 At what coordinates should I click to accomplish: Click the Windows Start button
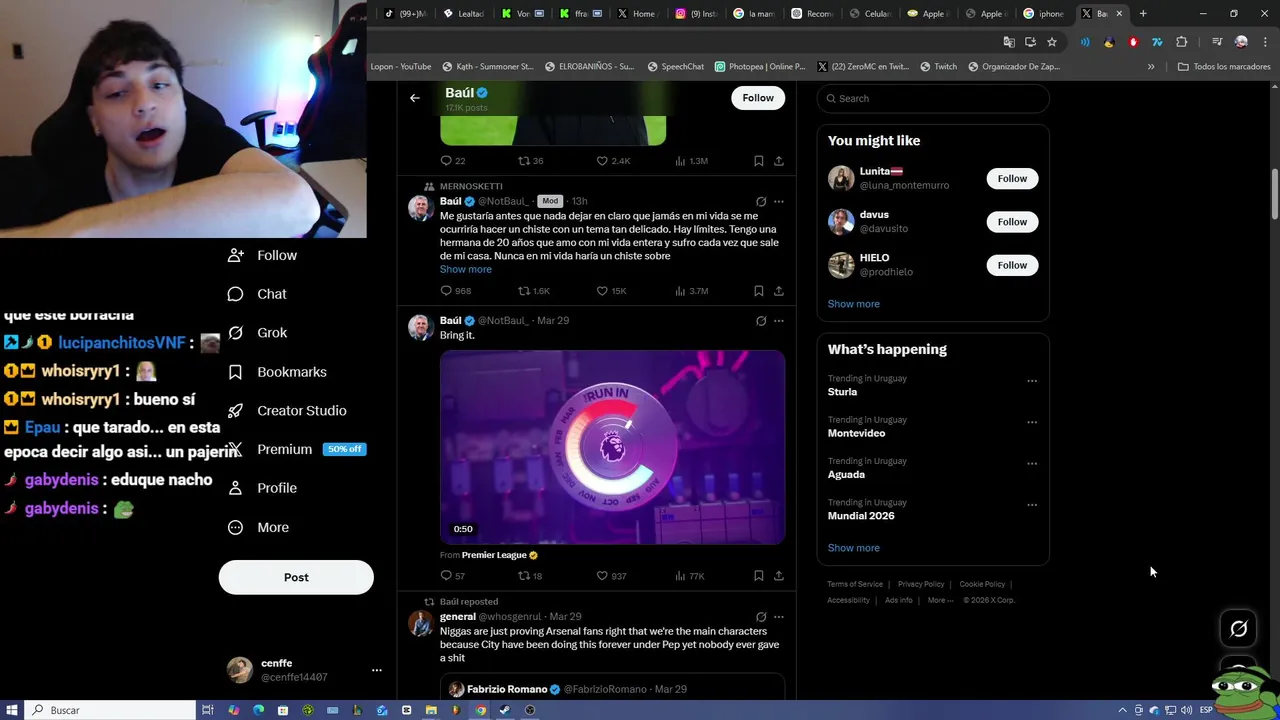click(x=12, y=710)
